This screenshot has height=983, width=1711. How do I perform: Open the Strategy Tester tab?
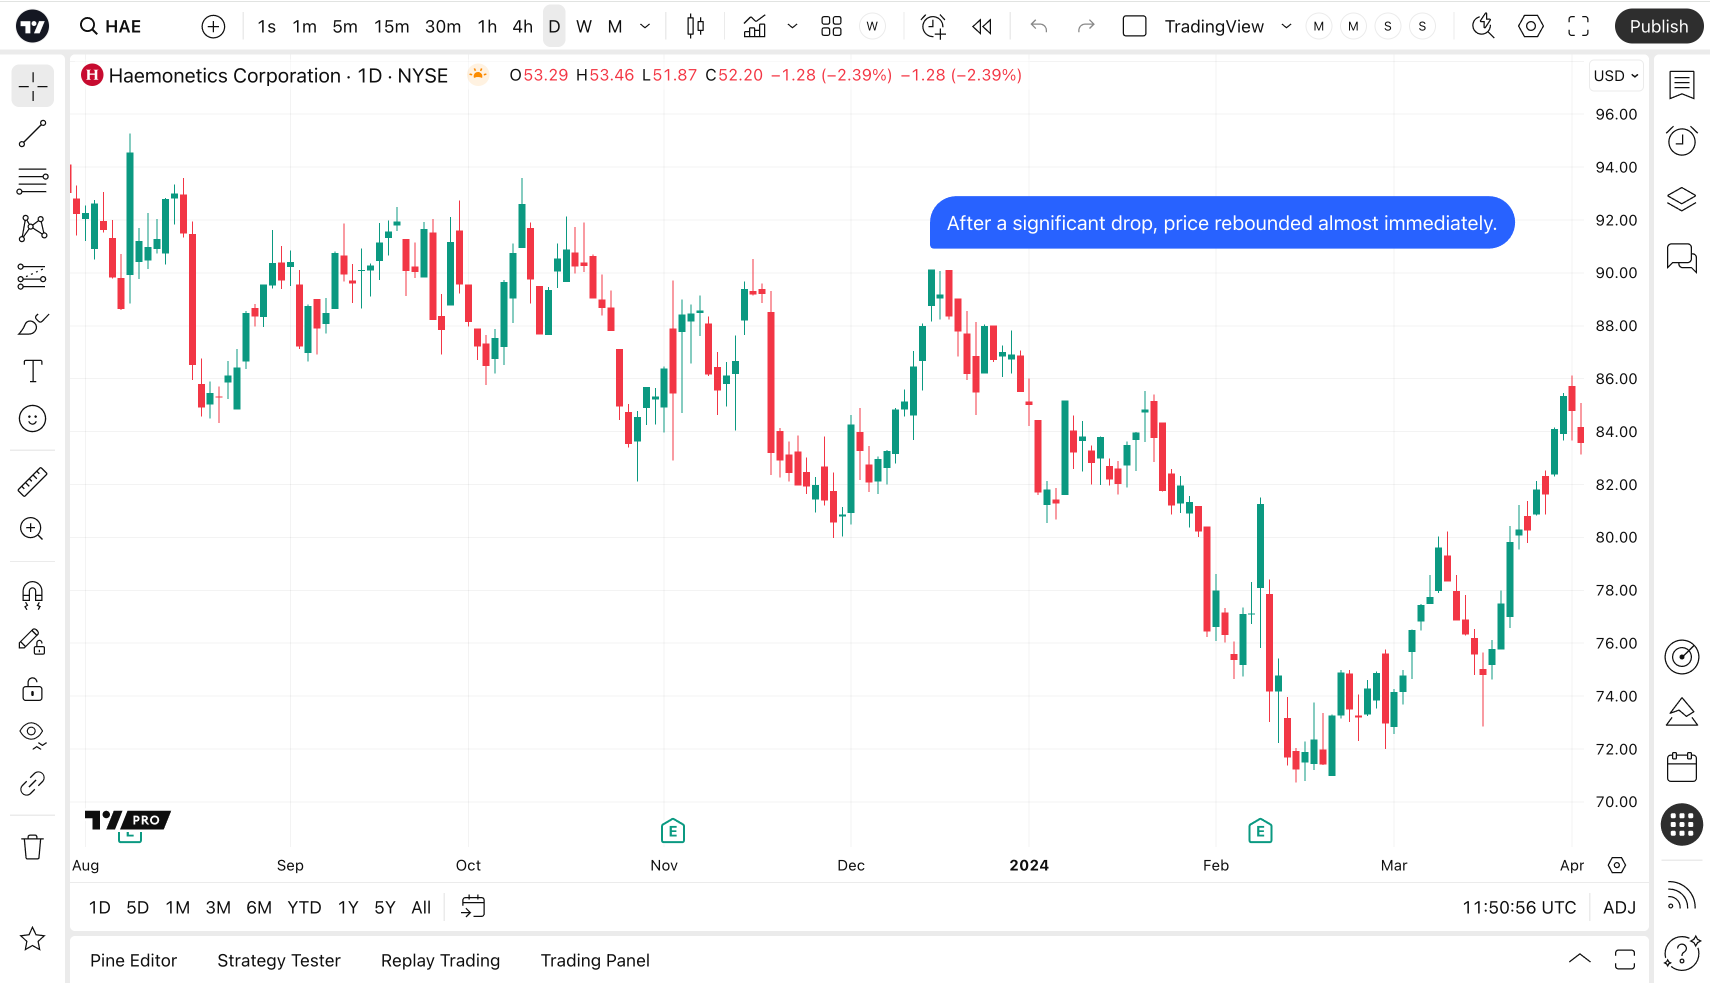(279, 960)
